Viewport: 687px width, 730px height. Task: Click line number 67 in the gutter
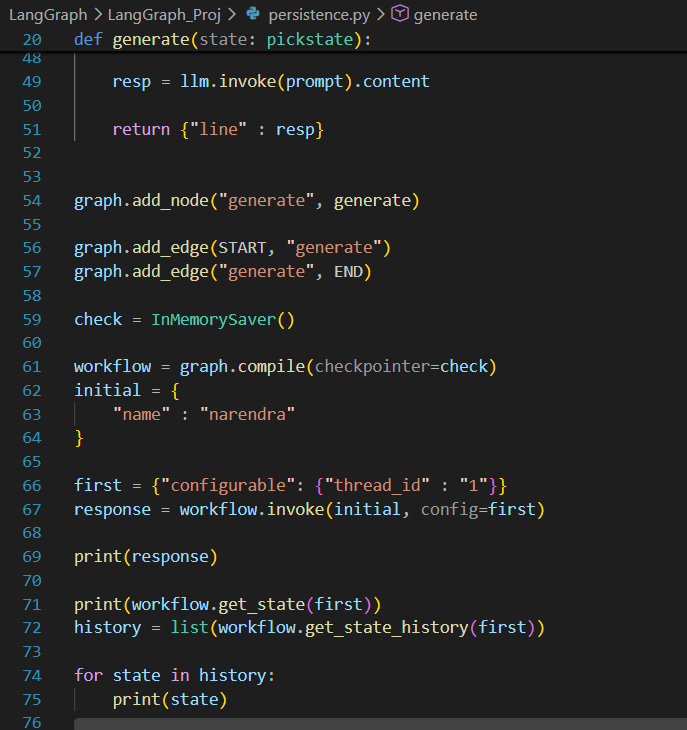(x=32, y=510)
